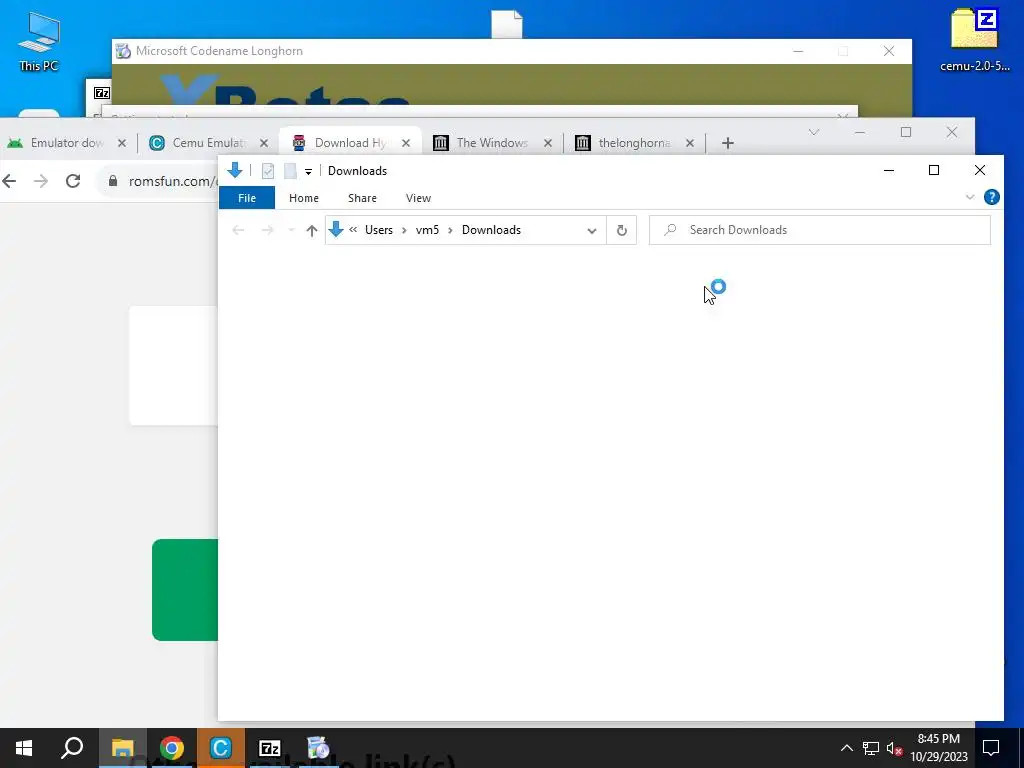Open the Windows Start menu
The height and width of the screenshot is (768, 1024).
(24, 748)
